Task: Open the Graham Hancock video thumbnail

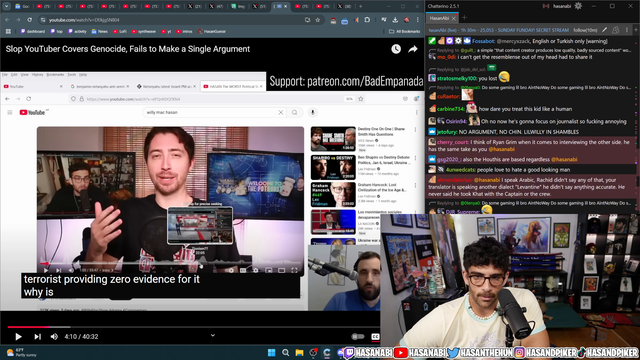Action: point(333,195)
